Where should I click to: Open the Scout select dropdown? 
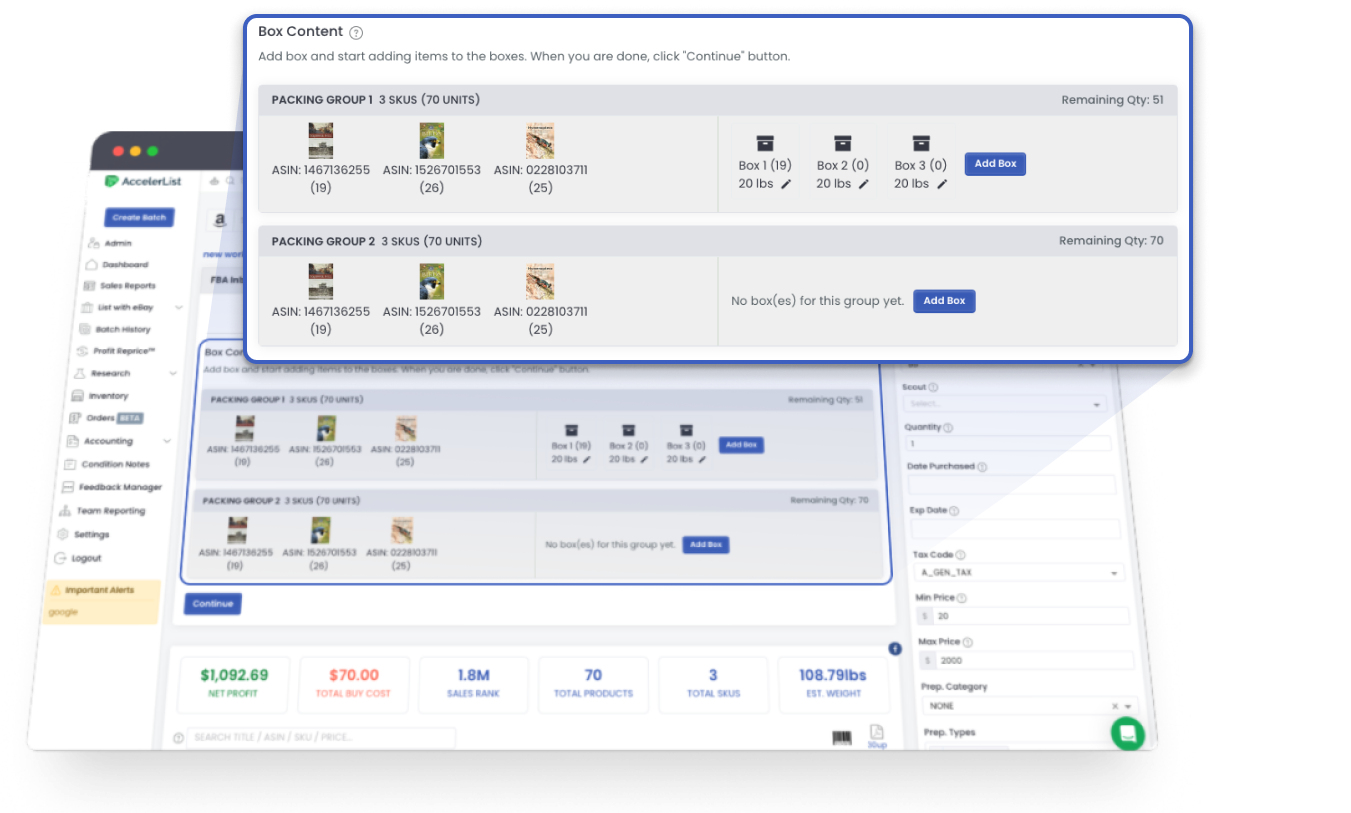click(1004, 404)
